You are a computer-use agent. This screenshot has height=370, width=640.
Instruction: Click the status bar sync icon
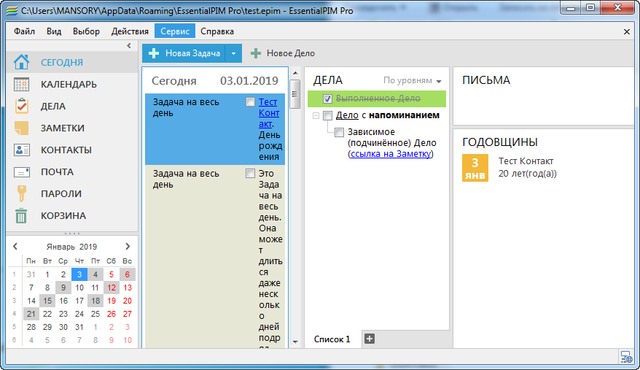[x=626, y=357]
